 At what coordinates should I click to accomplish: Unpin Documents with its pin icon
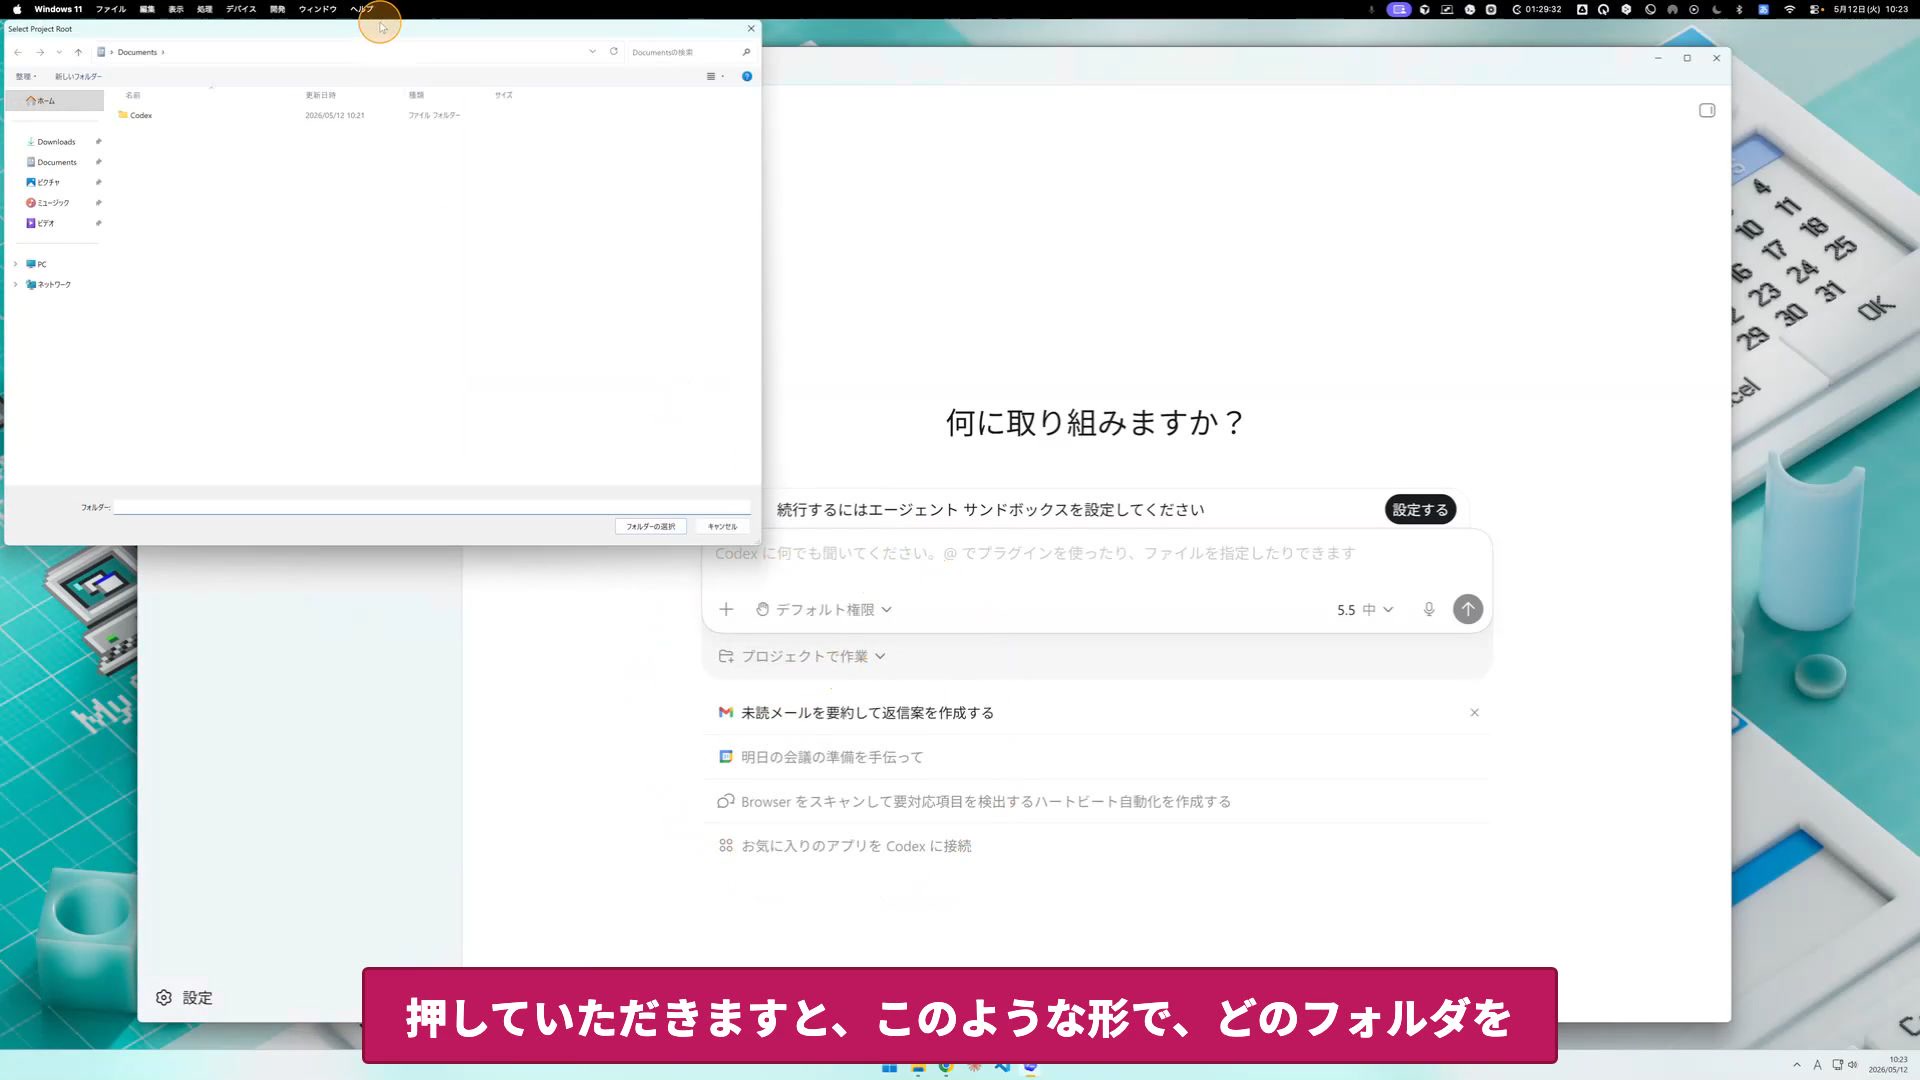tap(98, 162)
